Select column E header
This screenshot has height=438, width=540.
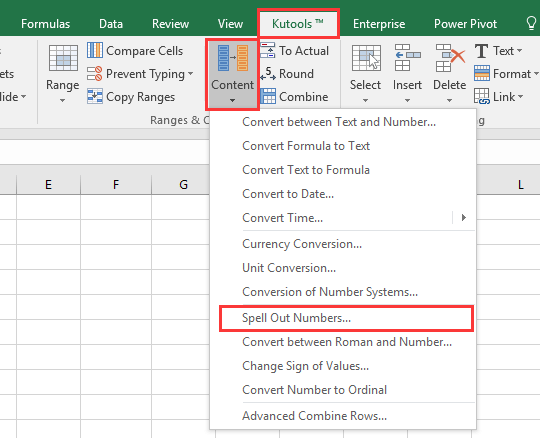[48, 185]
